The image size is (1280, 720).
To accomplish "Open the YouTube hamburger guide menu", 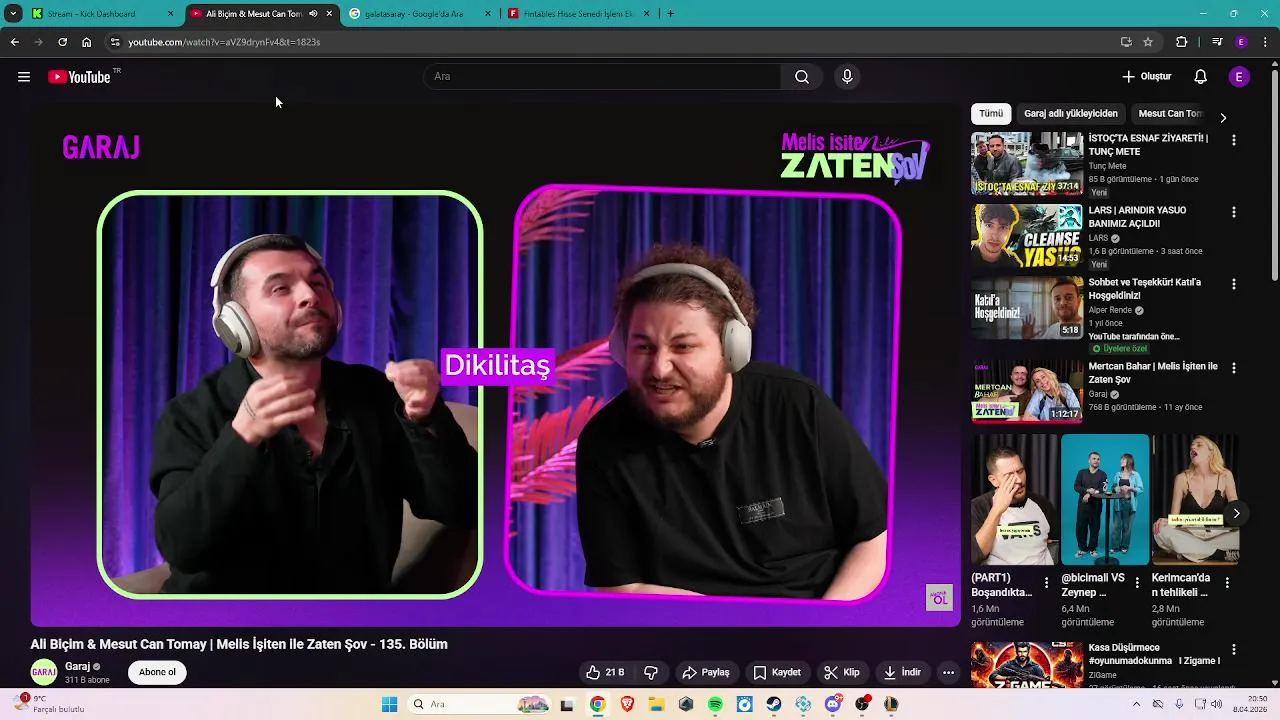I will (24, 77).
